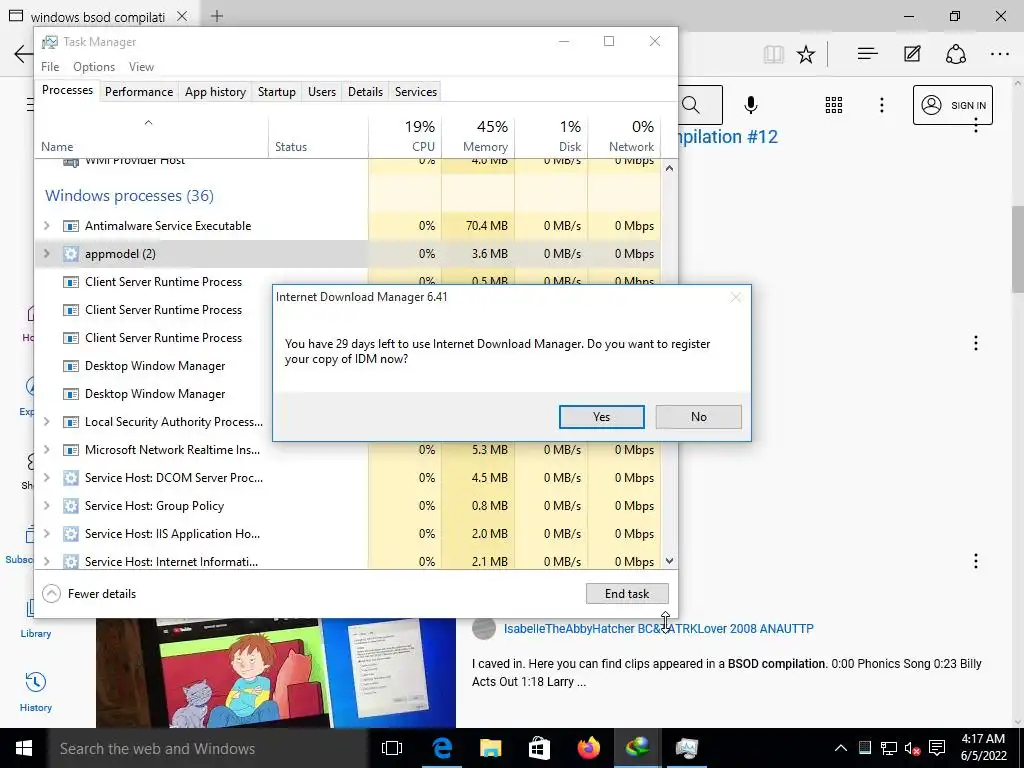The width and height of the screenshot is (1024, 768).
Task: Open Edge More actions ellipsis
Action: (x=1000, y=54)
